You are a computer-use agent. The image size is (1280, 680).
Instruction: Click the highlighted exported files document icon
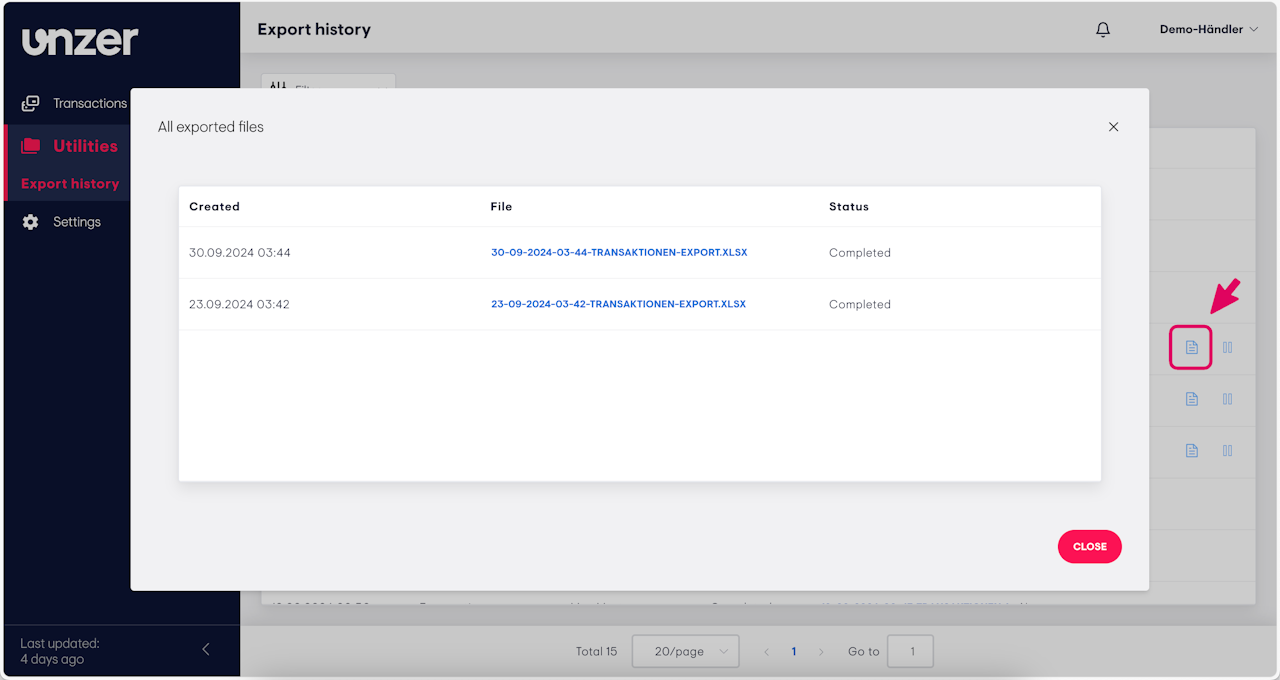point(1191,348)
